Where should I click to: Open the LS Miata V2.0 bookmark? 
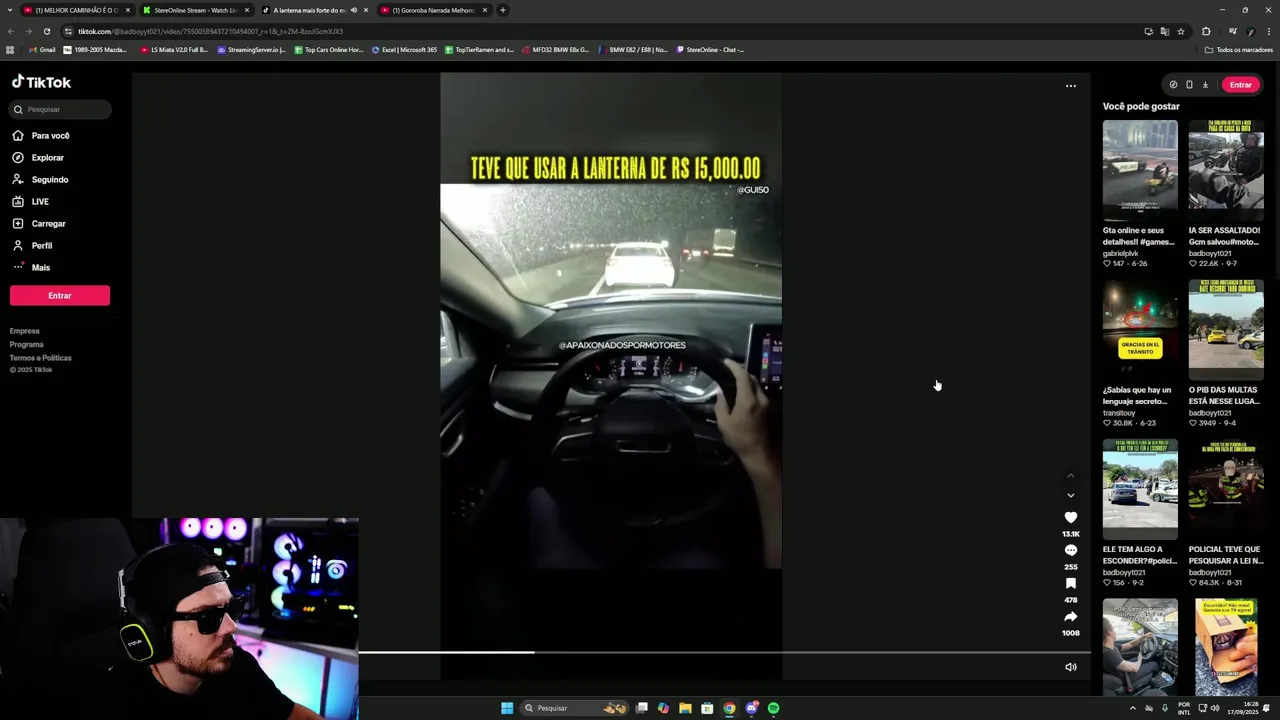pos(174,49)
